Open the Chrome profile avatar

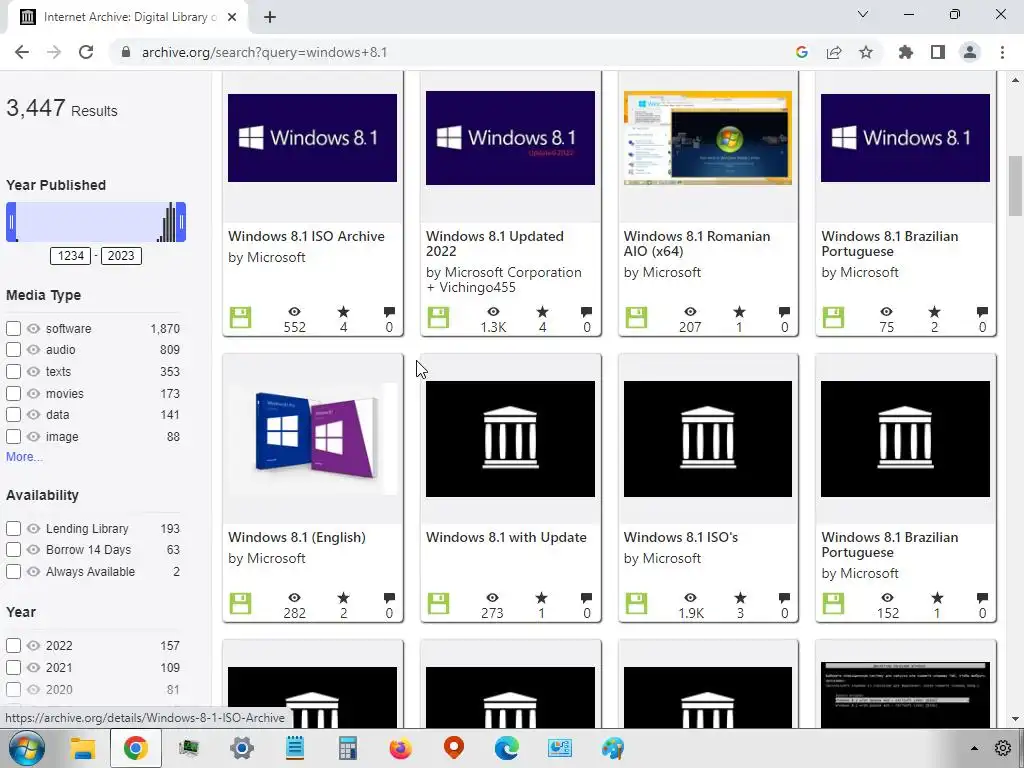[x=970, y=52]
